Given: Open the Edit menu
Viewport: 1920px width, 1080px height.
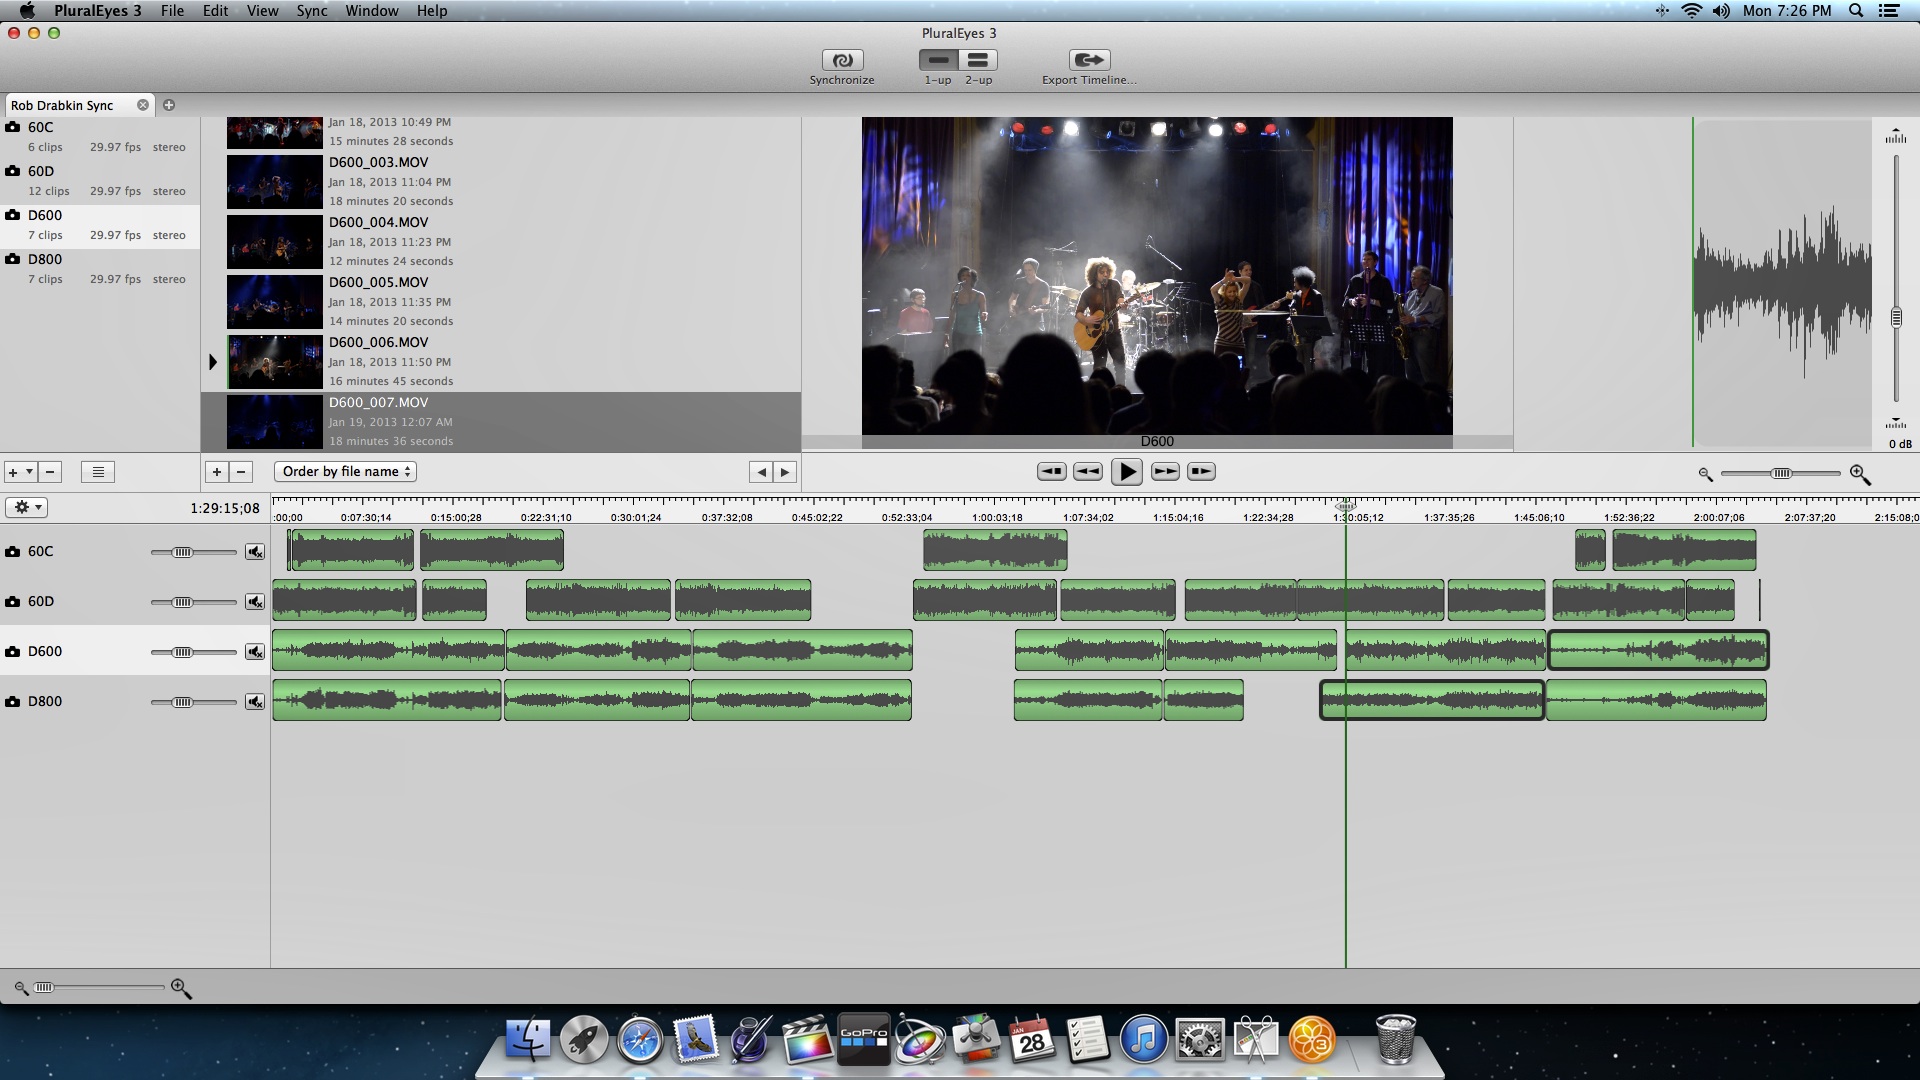Looking at the screenshot, I should click(x=215, y=10).
